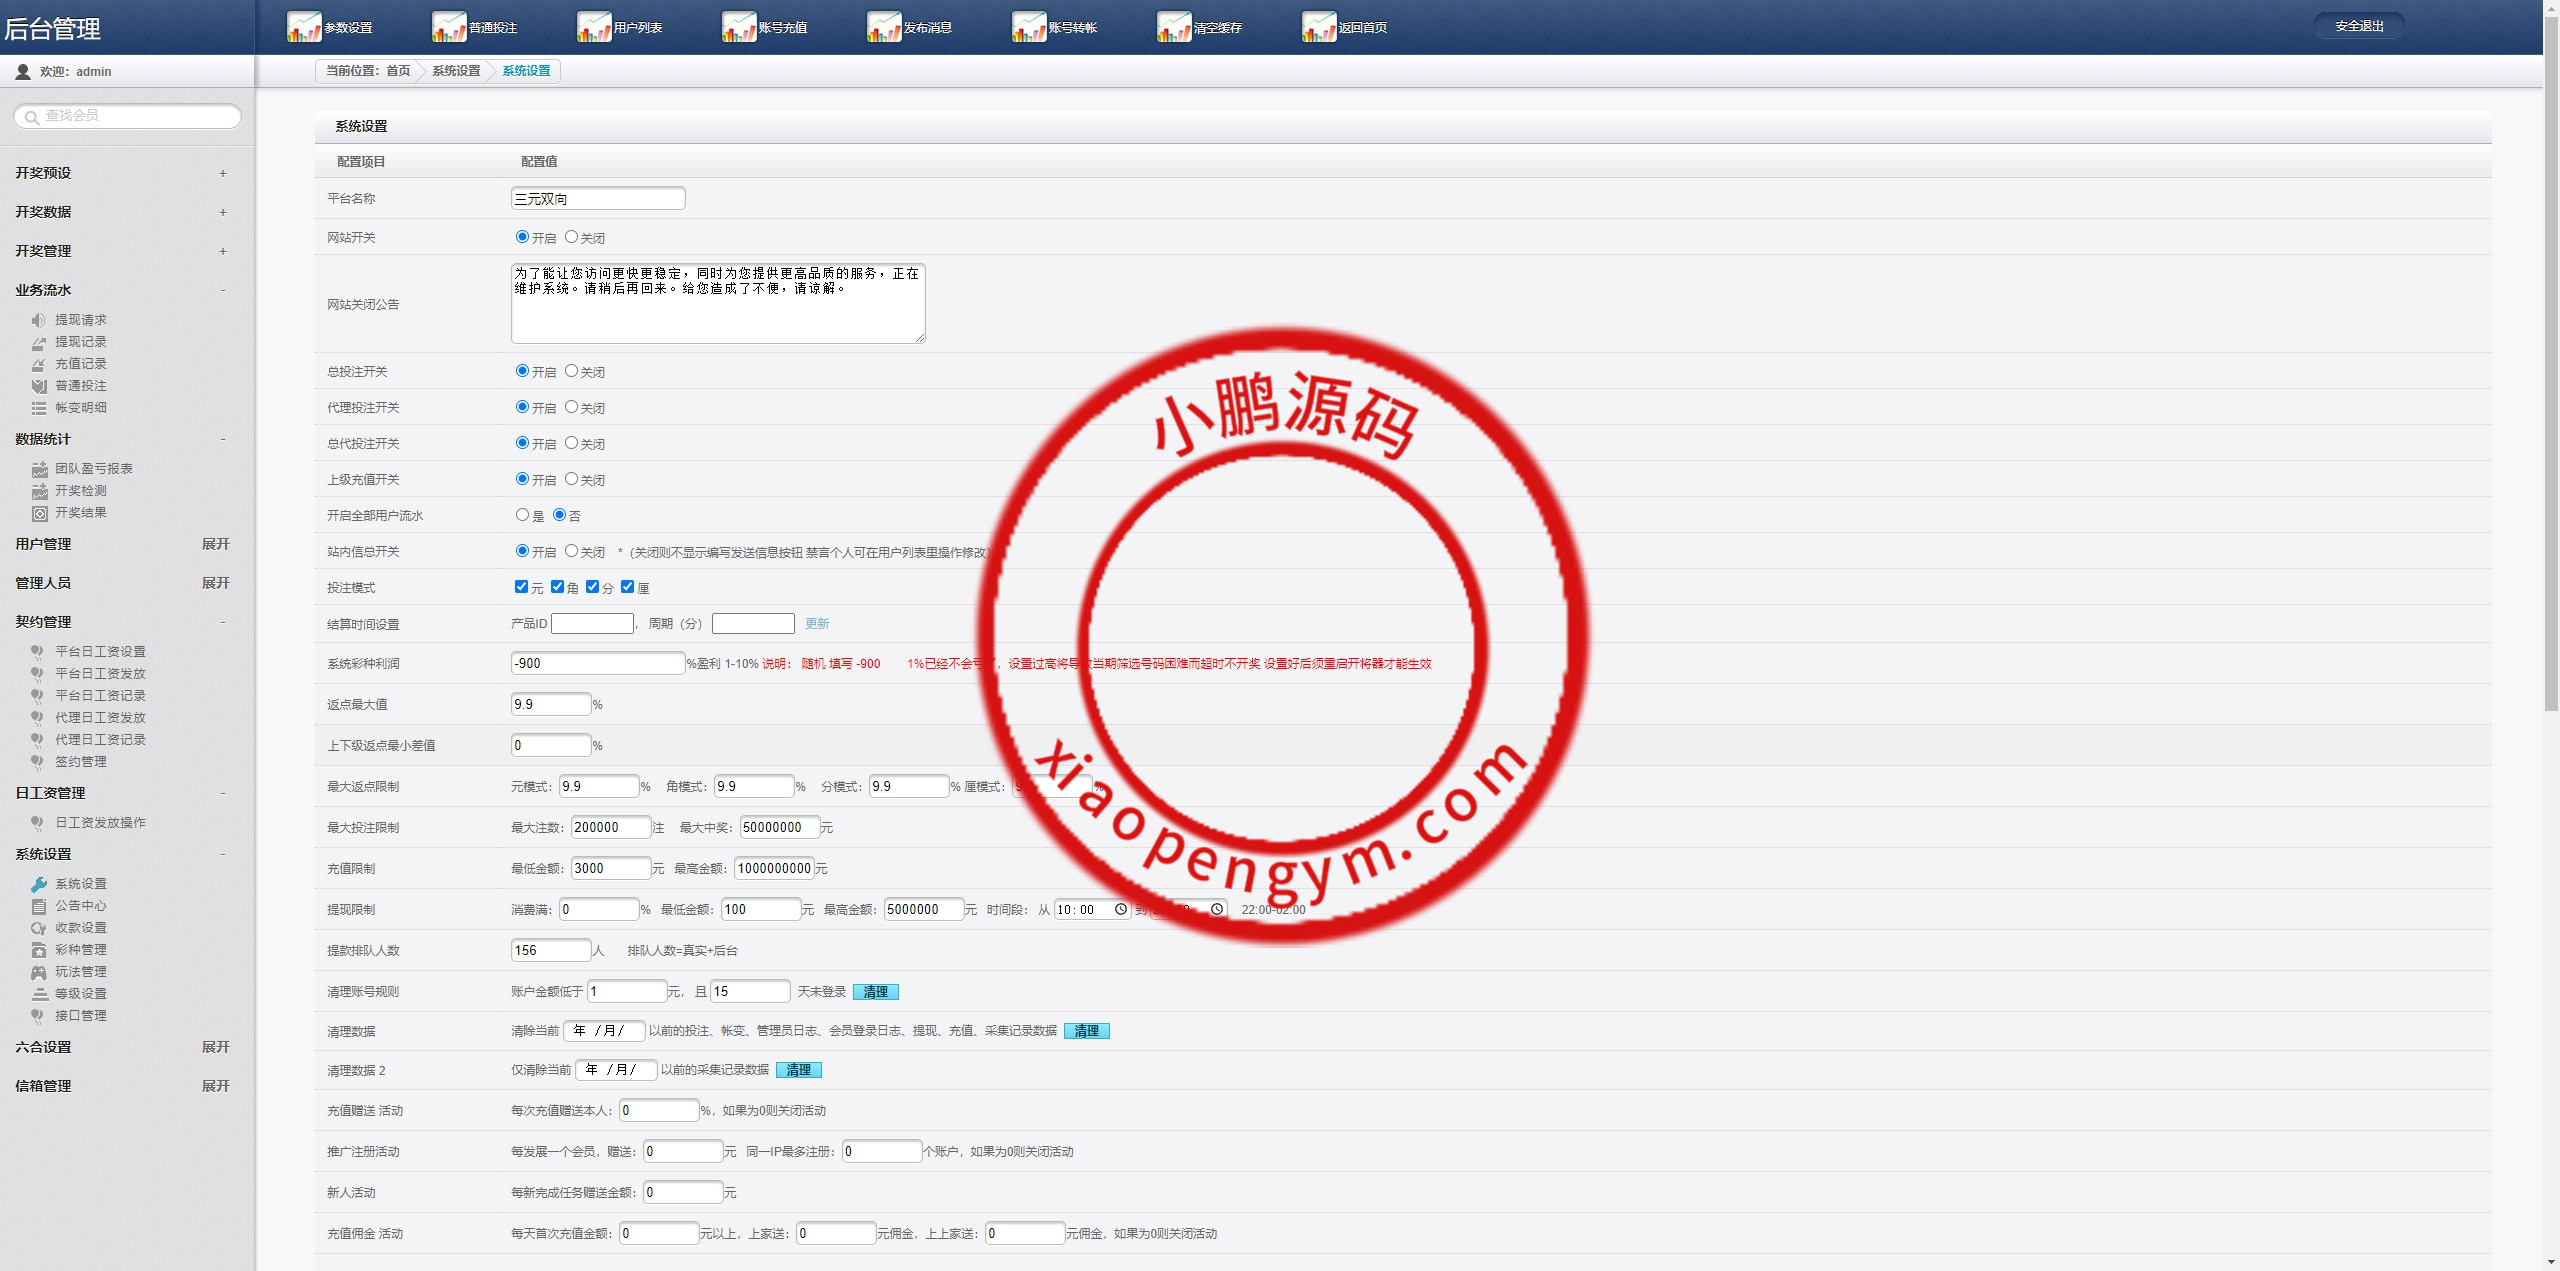The width and height of the screenshot is (2560, 1271).
Task: Uncheck the 元 betting mode checkbox
Action: pyautogui.click(x=521, y=587)
